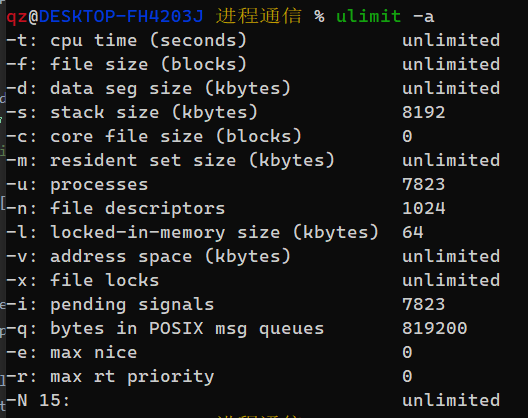
Task: Click the unlimited value for -f file size
Action: pyautogui.click(x=451, y=64)
